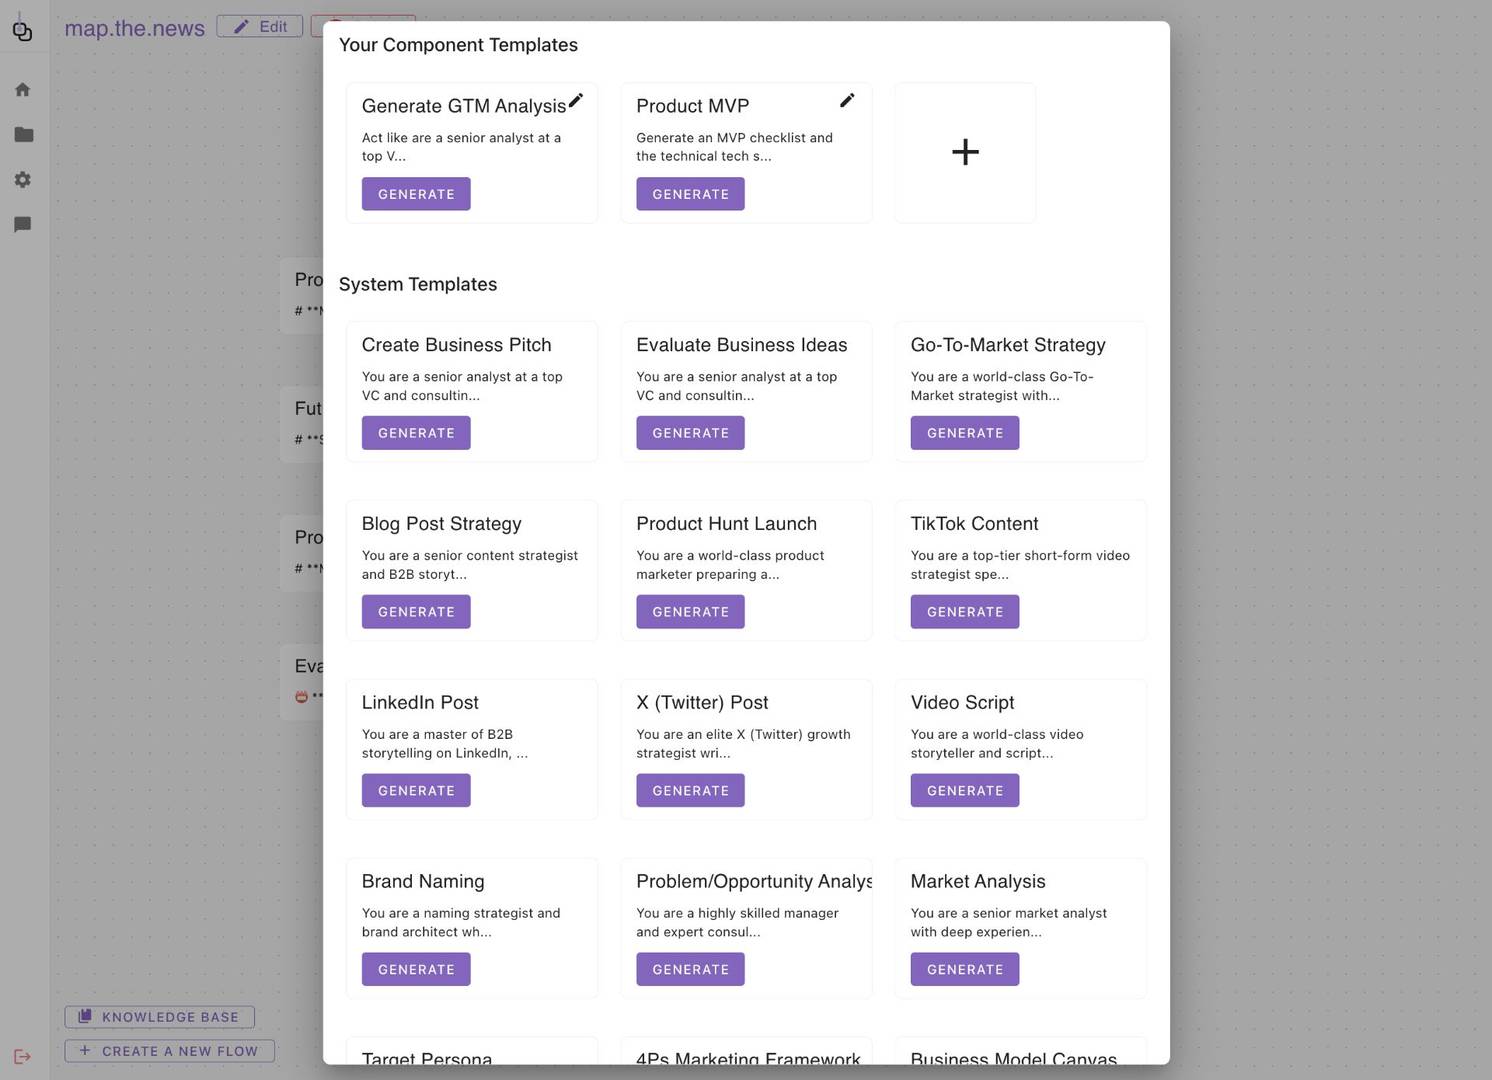Click Generate for Market Analysis
This screenshot has height=1080, width=1492.
964,970
